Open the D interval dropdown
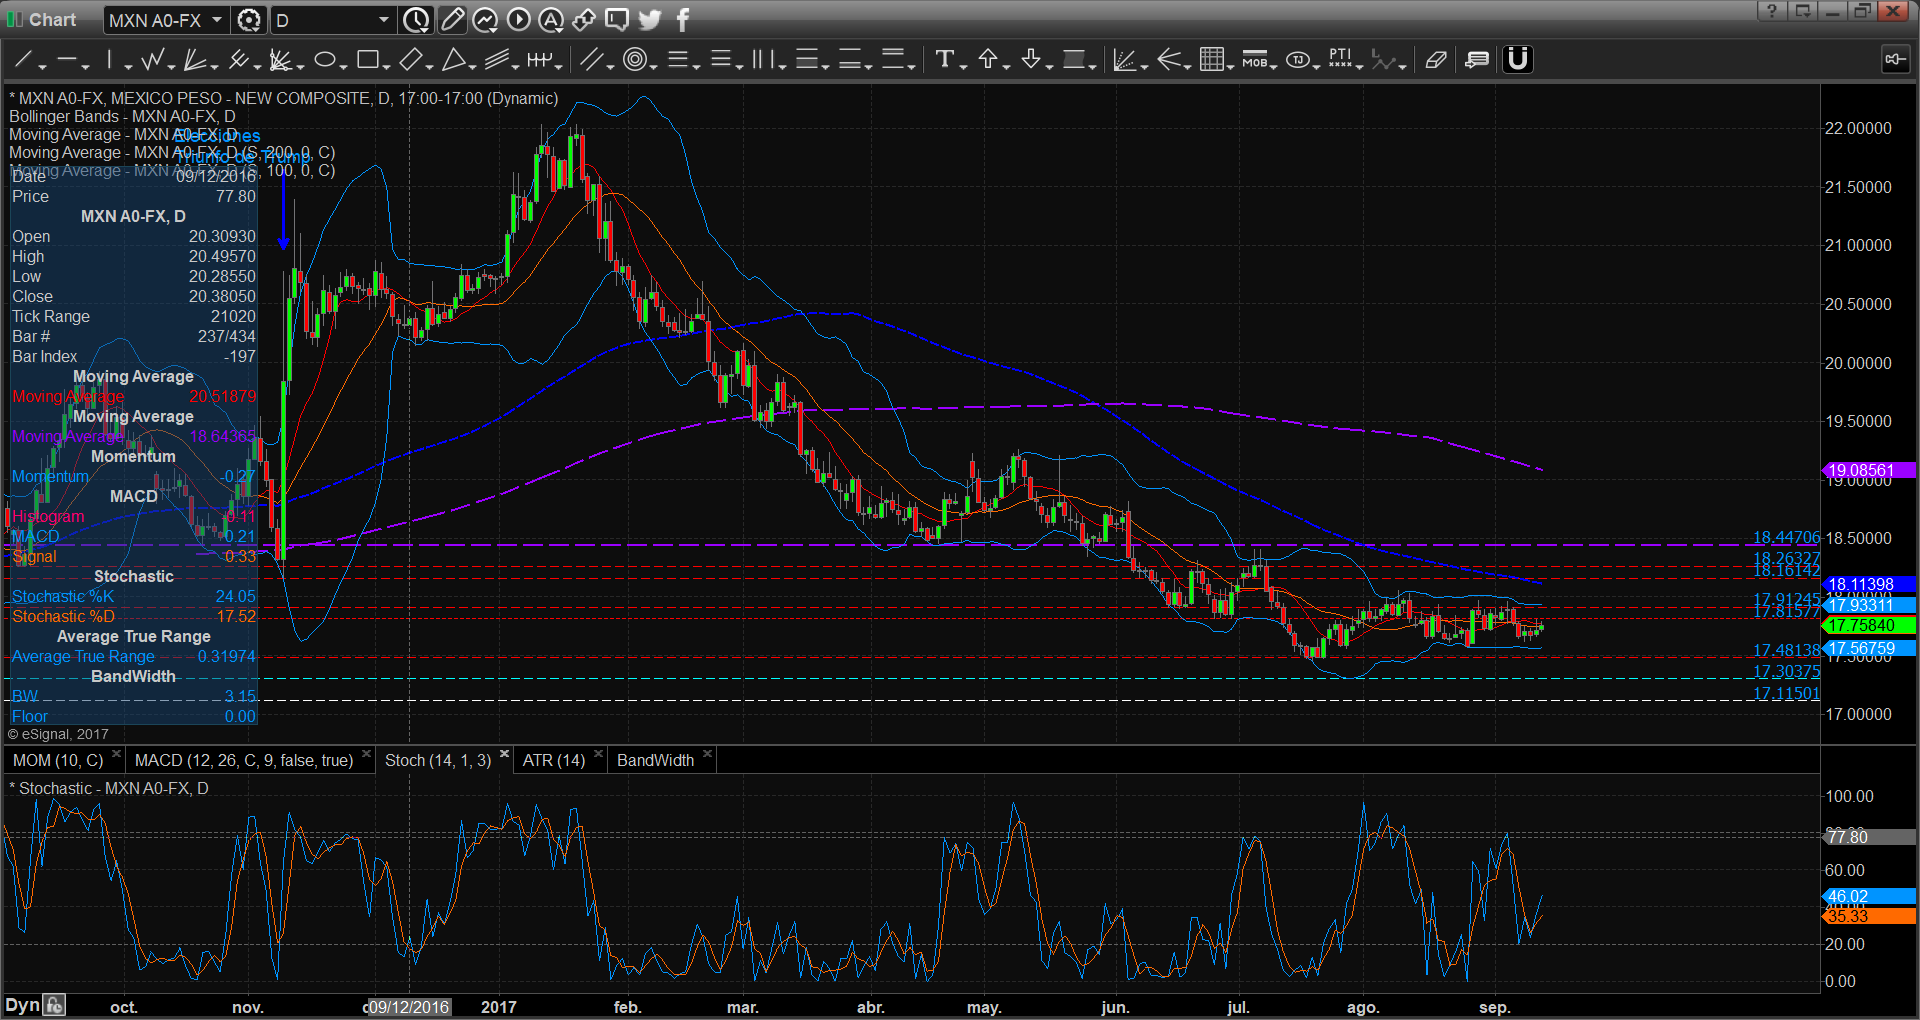Screen dimensions: 1920x1020 pyautogui.click(x=384, y=19)
